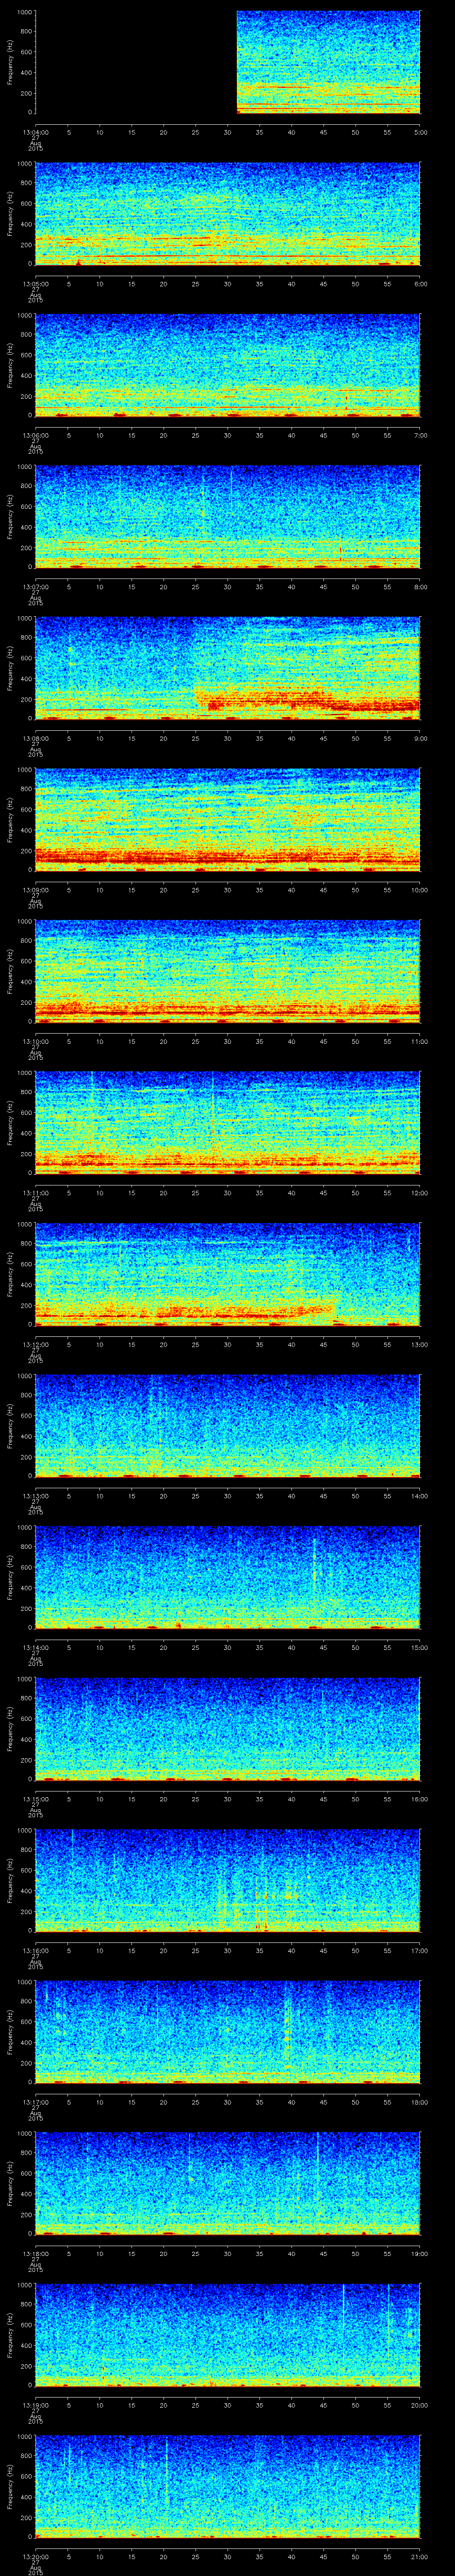The height and width of the screenshot is (2576, 455).
Task: Click the 13:14:00 time axis label
Action: tap(35, 1648)
